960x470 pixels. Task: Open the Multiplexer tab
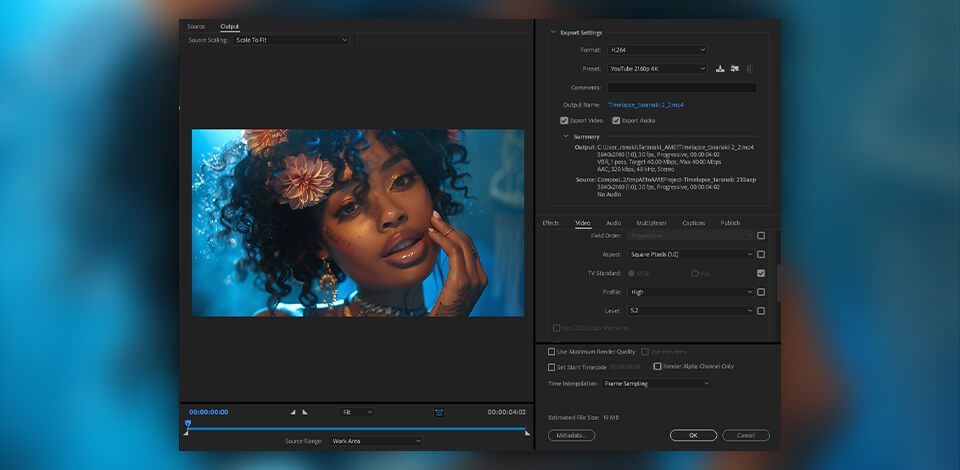[651, 223]
